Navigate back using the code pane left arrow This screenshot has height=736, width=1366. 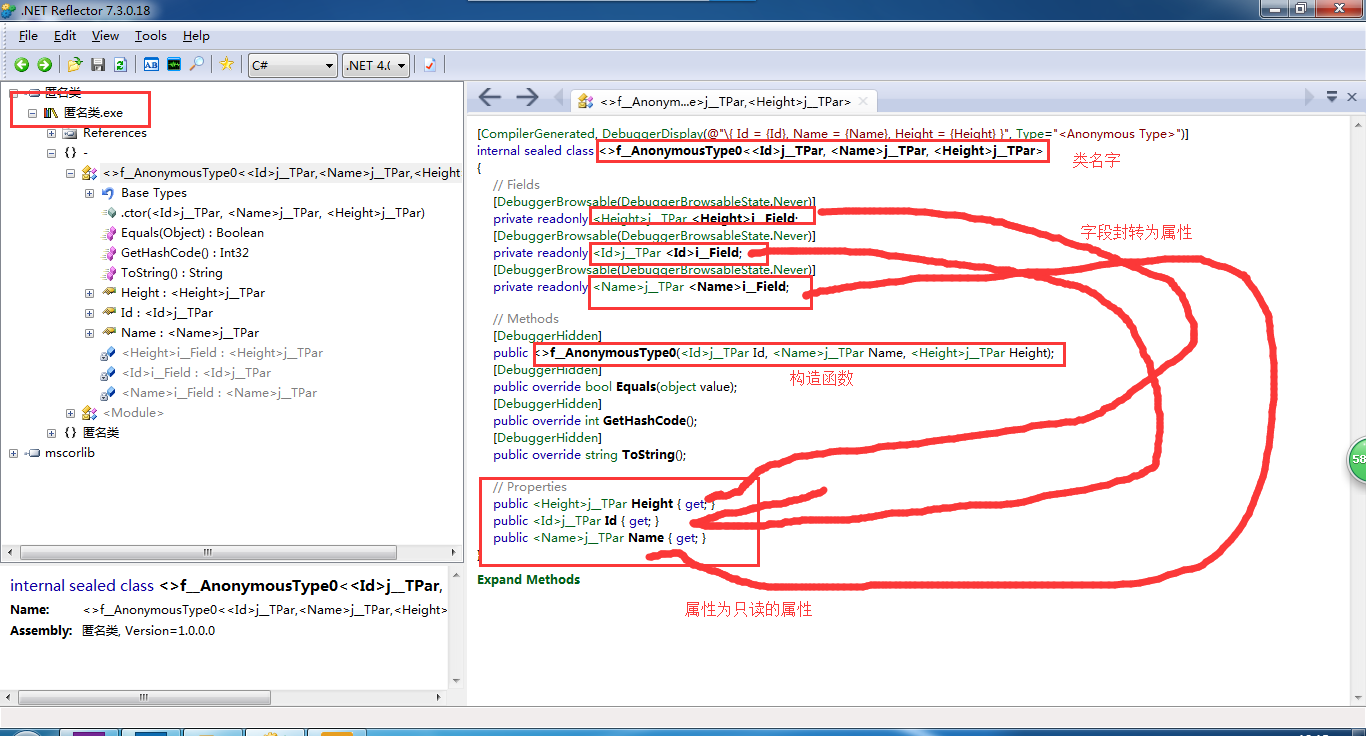[x=489, y=97]
